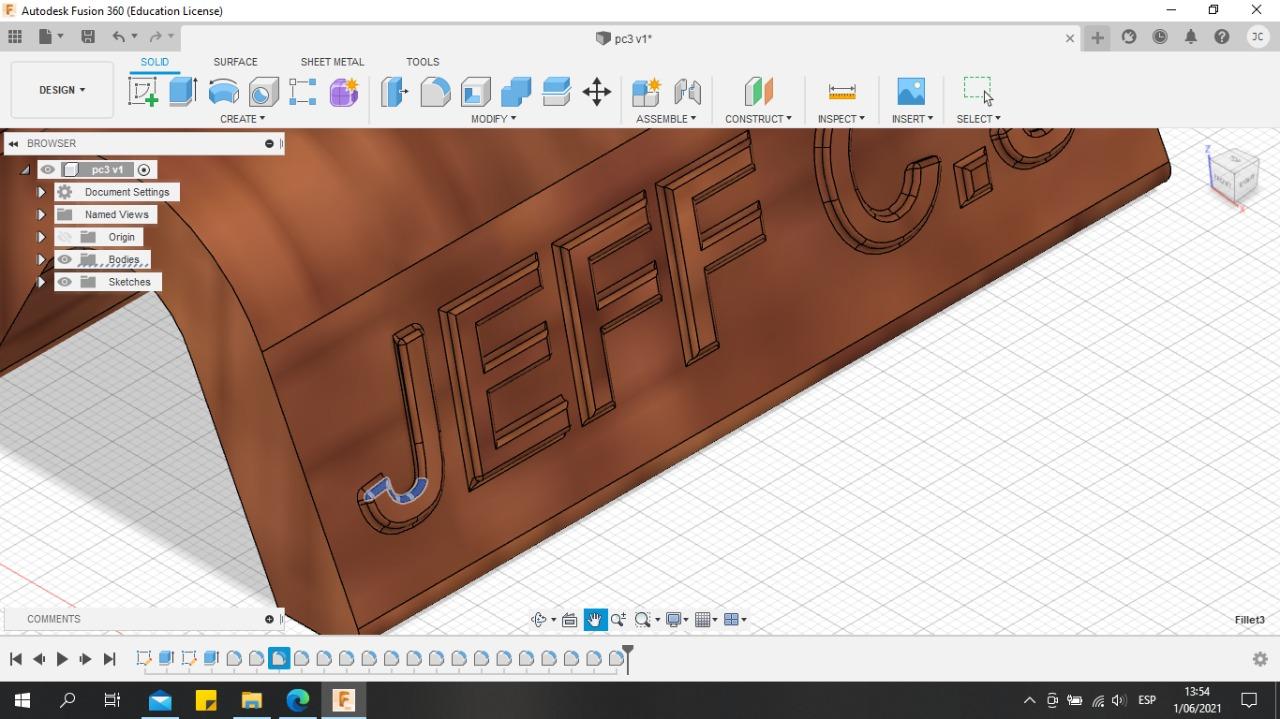Screen dimensions: 1280x719
Task: Hide the Sketches folder
Action: pos(65,282)
